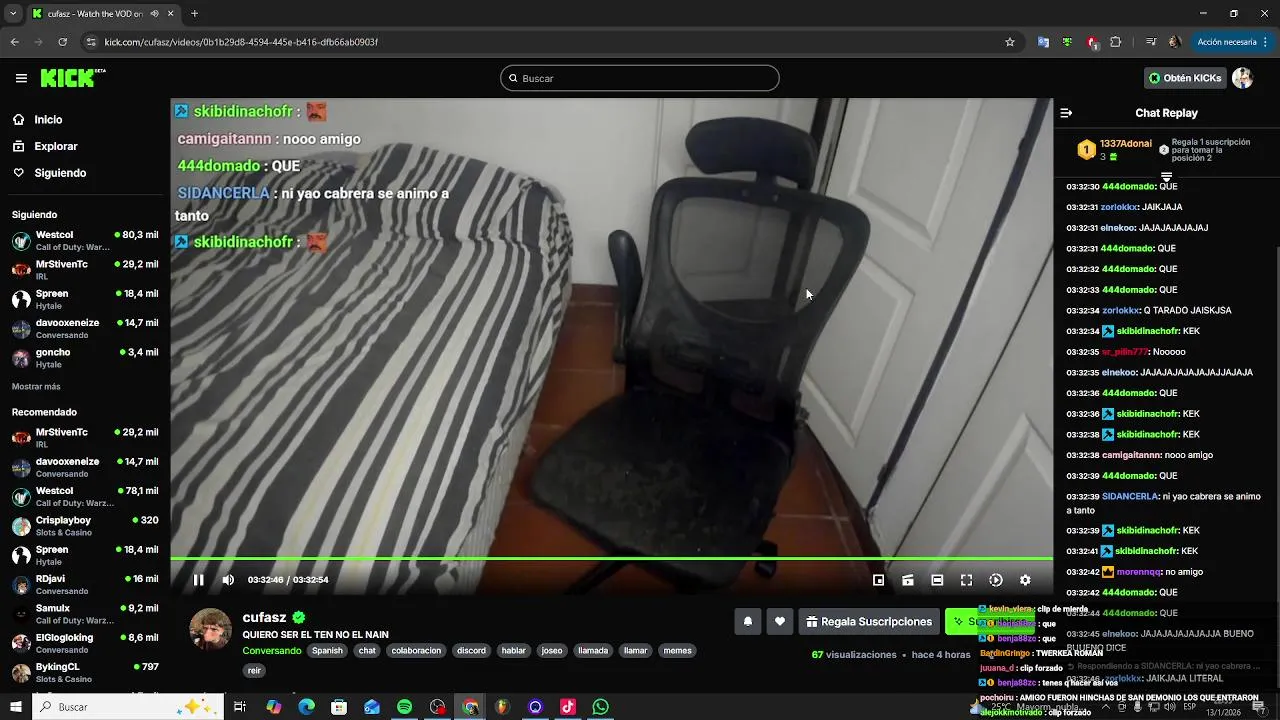1280x720 pixels.
Task: Open BykingCL recommended channel
Action: [x=85, y=672]
